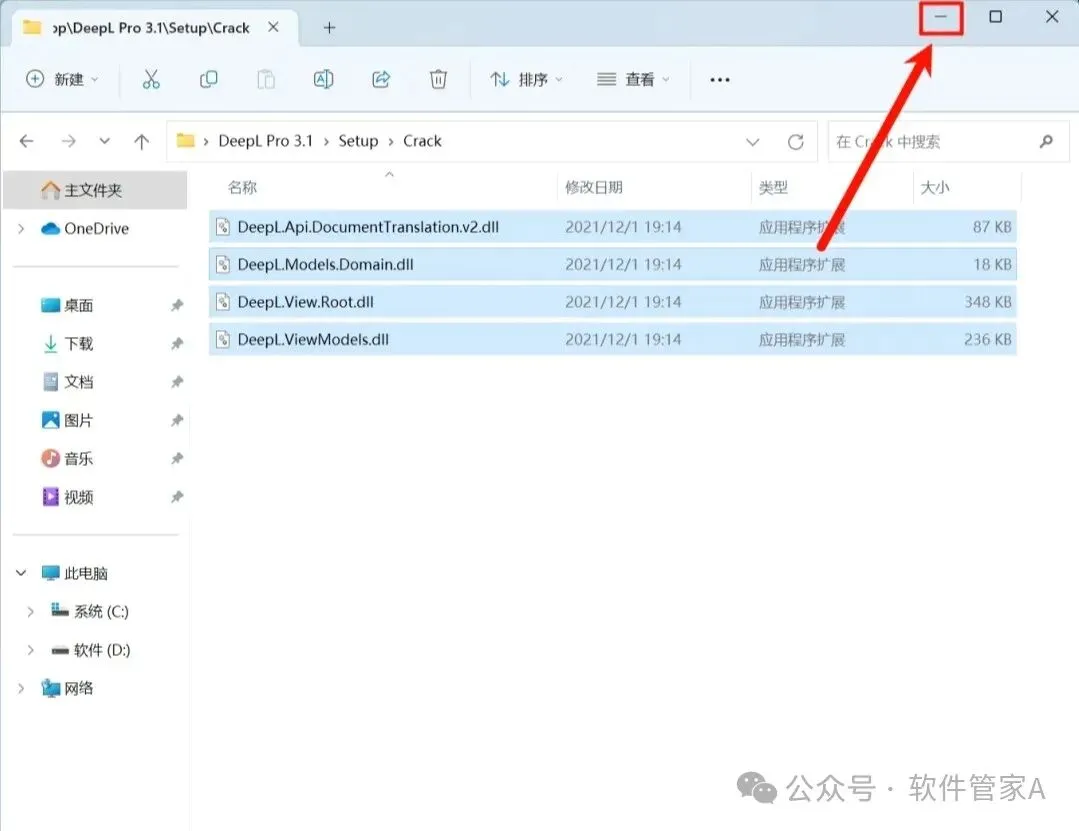This screenshot has width=1079, height=831.
Task: Add a new tab with plus button
Action: (330, 28)
